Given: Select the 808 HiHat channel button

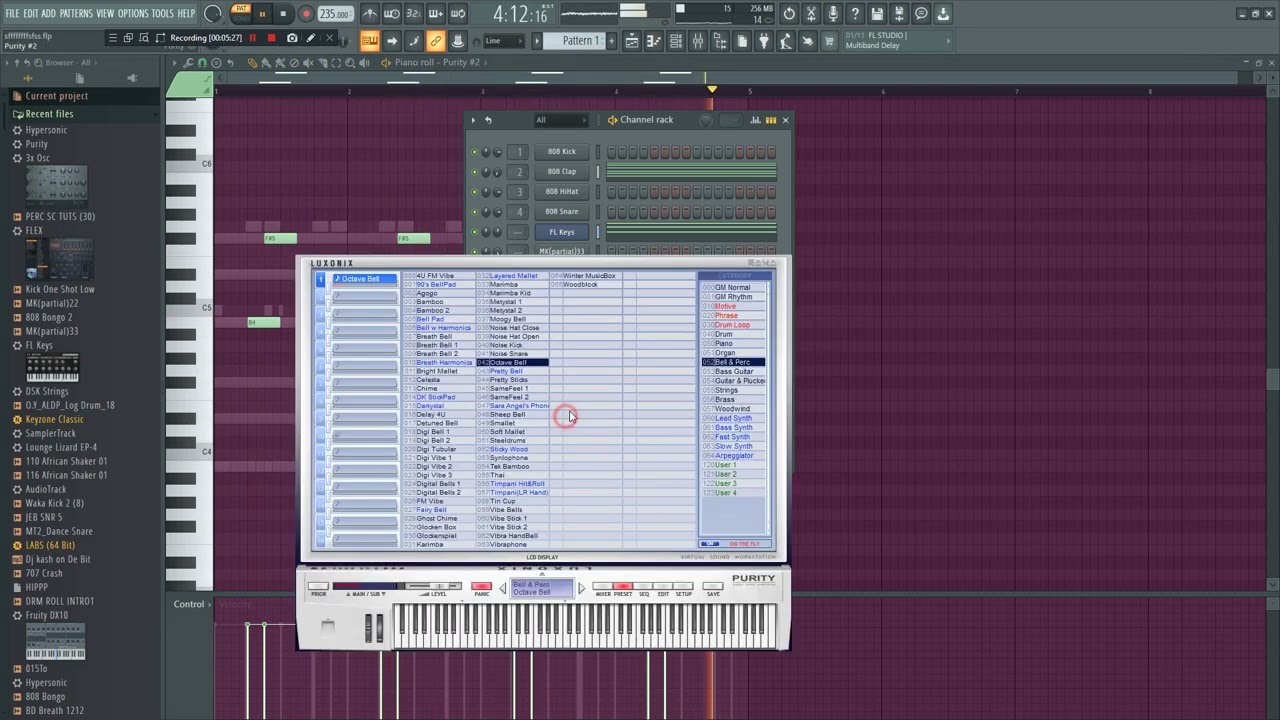Looking at the screenshot, I should 562,192.
